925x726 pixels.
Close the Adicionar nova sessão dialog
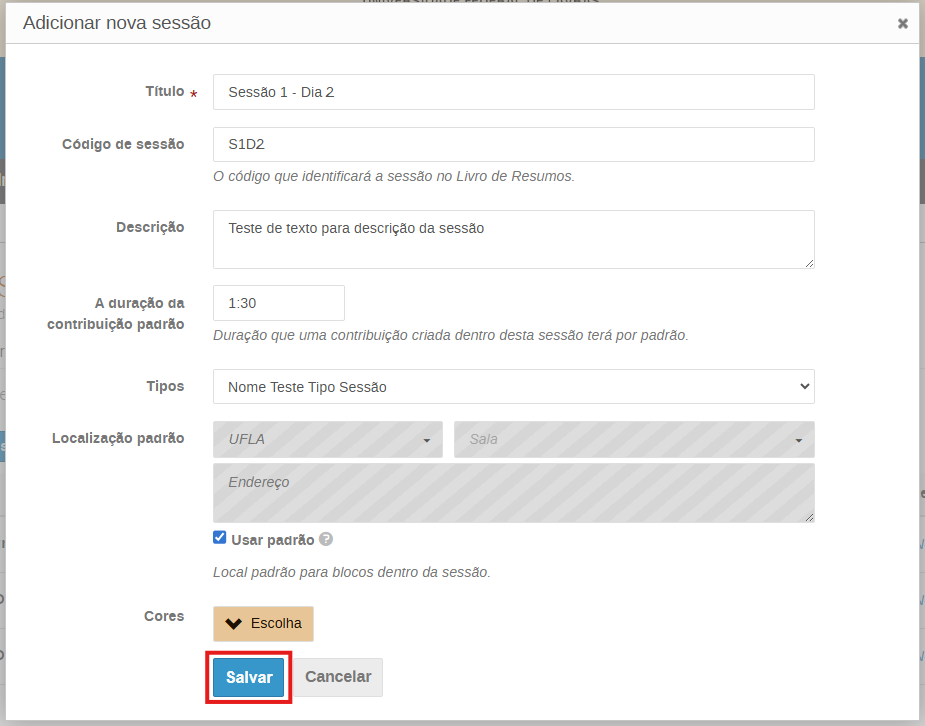pyautogui.click(x=902, y=23)
